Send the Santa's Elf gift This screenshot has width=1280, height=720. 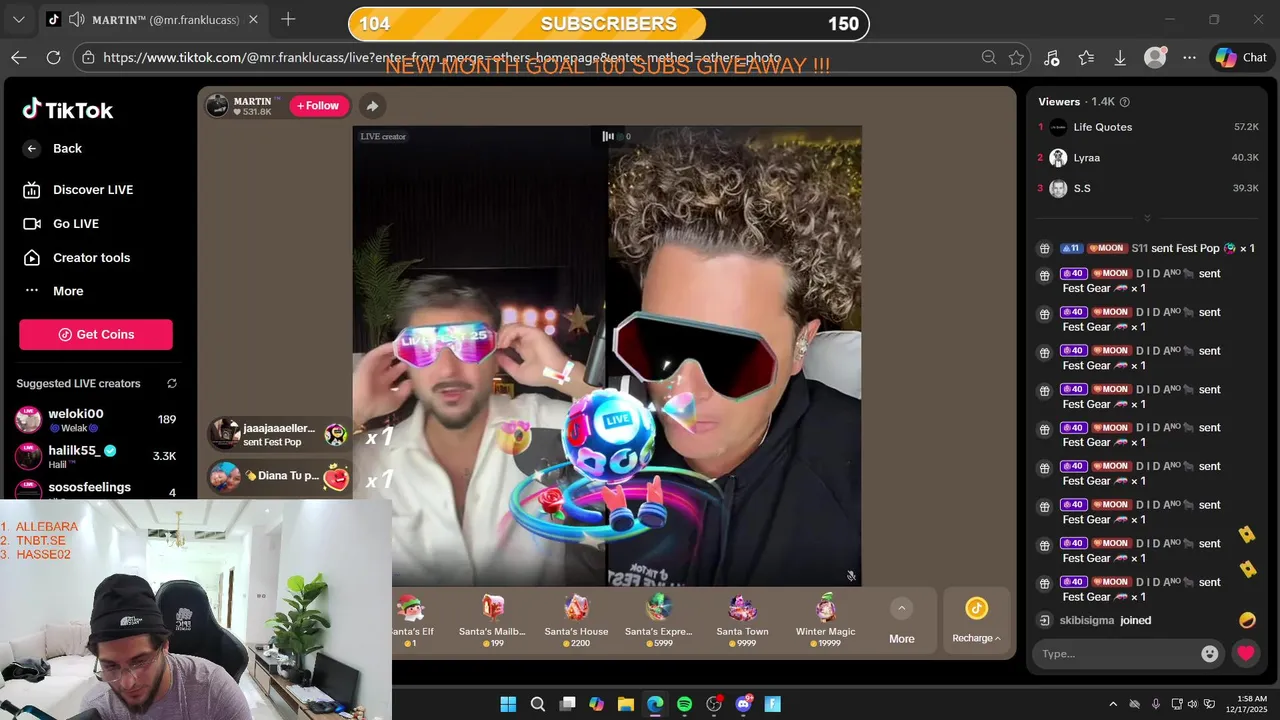[x=412, y=620]
